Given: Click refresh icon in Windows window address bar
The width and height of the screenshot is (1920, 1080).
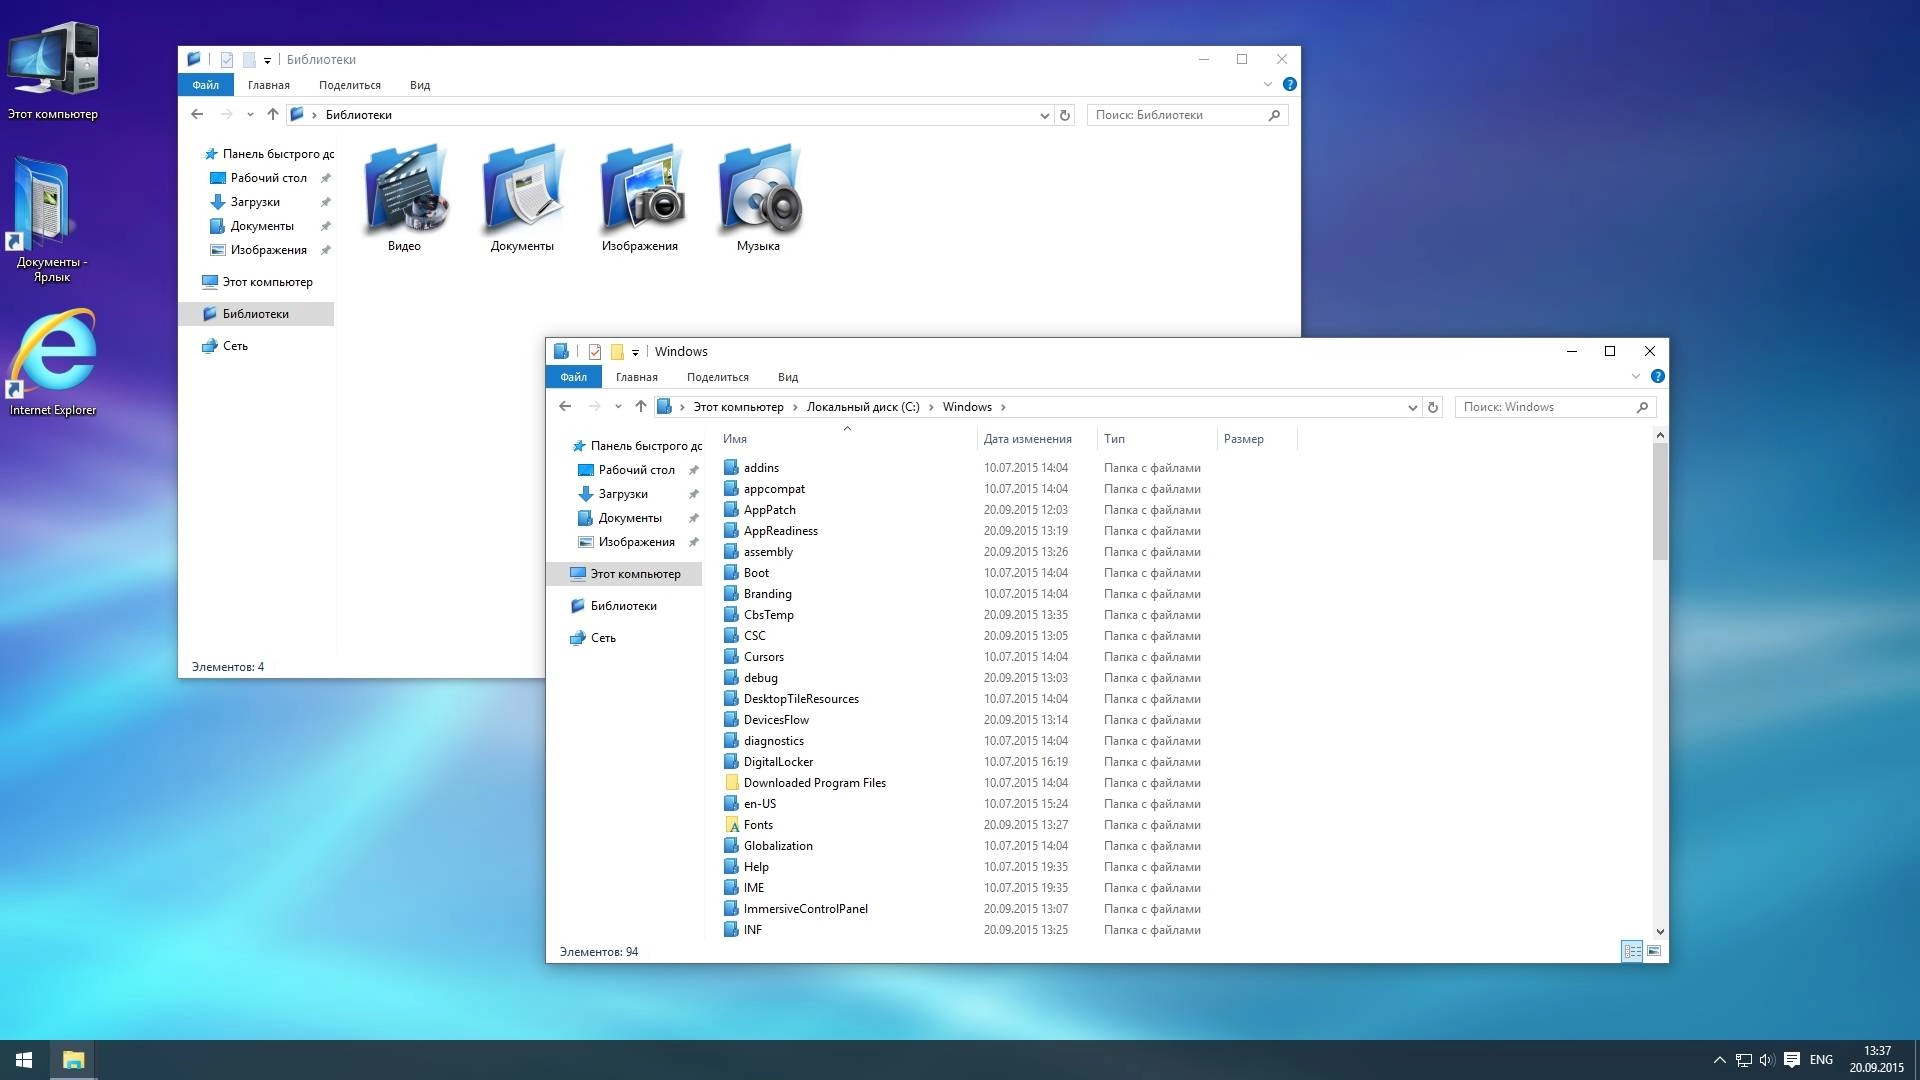Looking at the screenshot, I should [x=1433, y=407].
